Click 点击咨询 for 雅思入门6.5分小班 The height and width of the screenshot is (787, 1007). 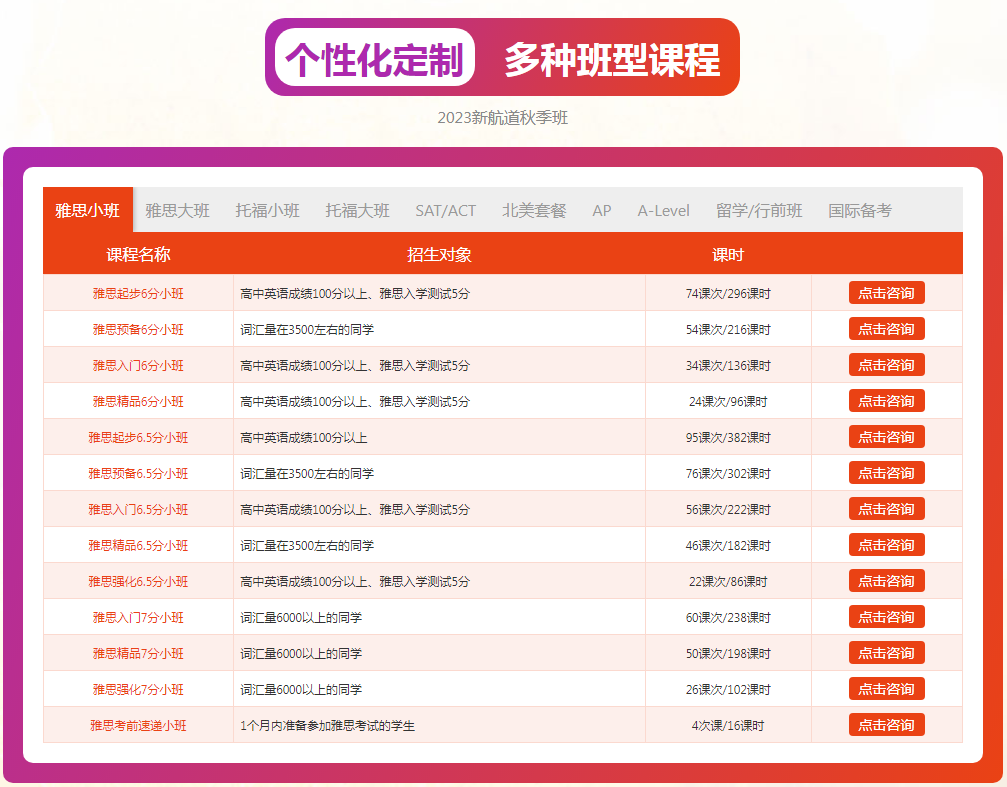(x=886, y=509)
